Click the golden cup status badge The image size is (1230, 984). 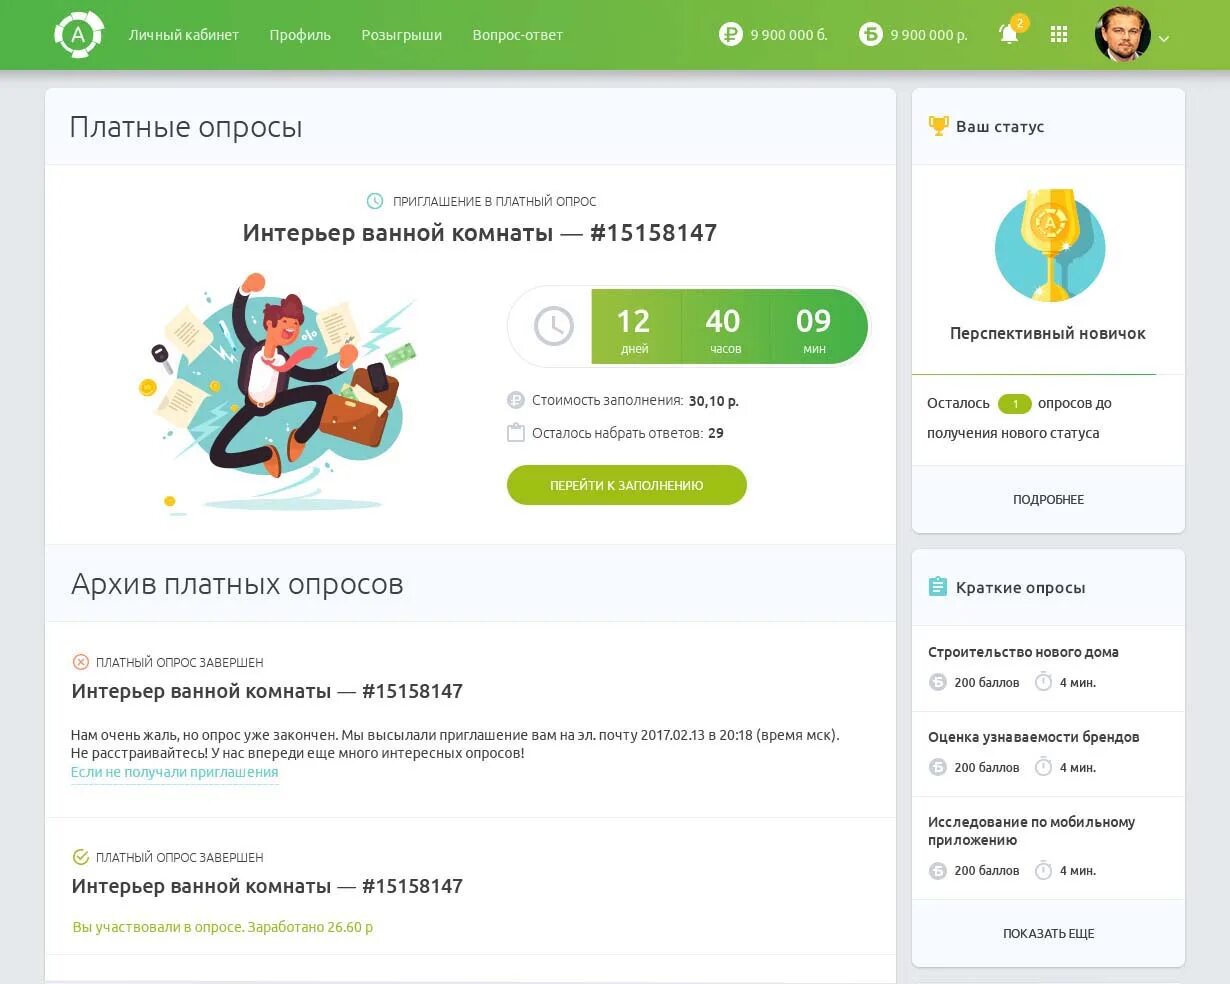click(1049, 246)
